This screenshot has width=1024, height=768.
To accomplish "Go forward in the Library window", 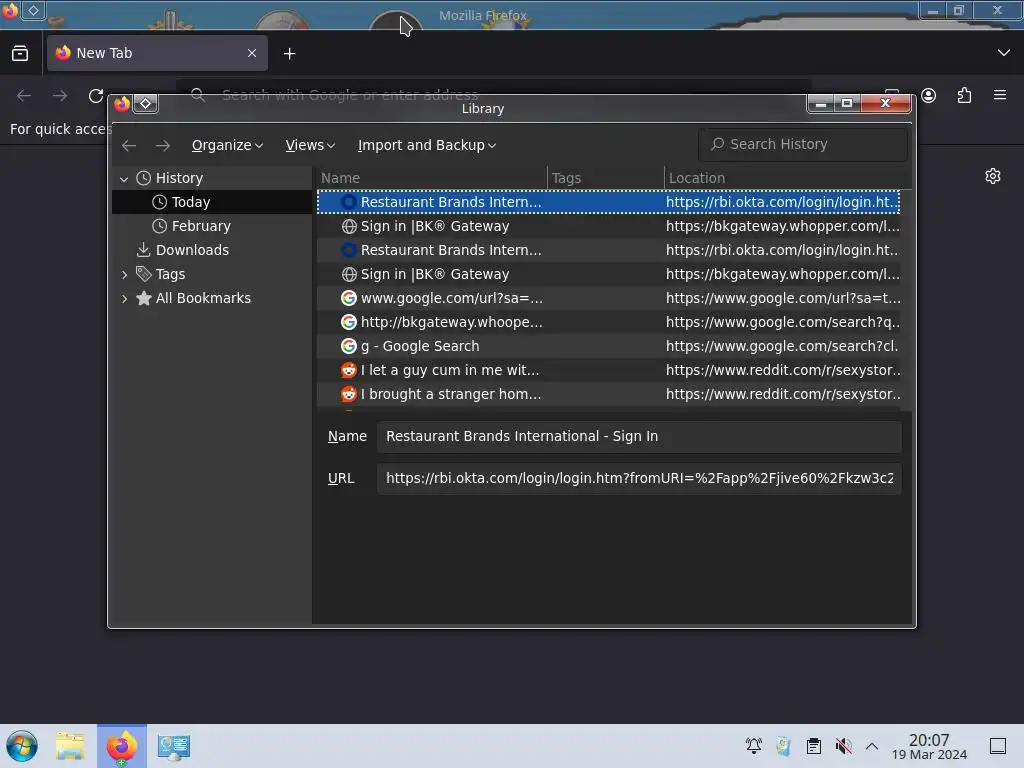I will click(163, 145).
